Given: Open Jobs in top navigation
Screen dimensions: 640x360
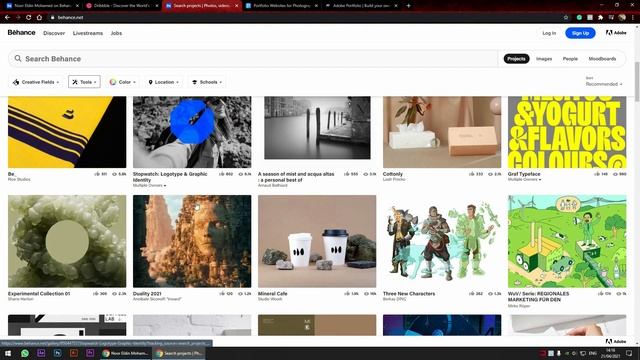Looking at the screenshot, I should point(116,33).
